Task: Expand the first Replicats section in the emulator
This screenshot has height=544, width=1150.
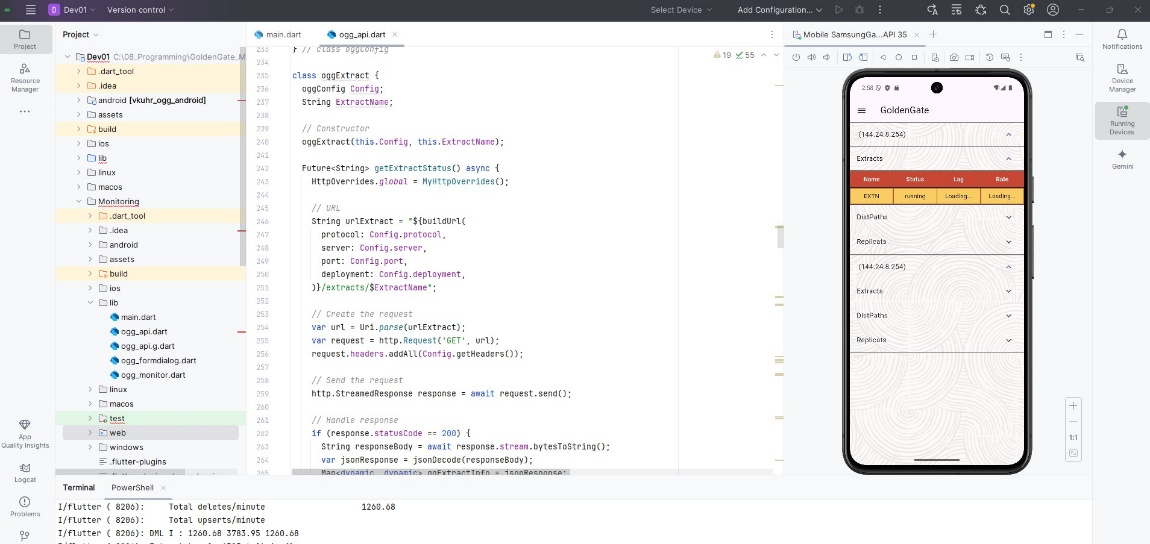Action: (1008, 241)
